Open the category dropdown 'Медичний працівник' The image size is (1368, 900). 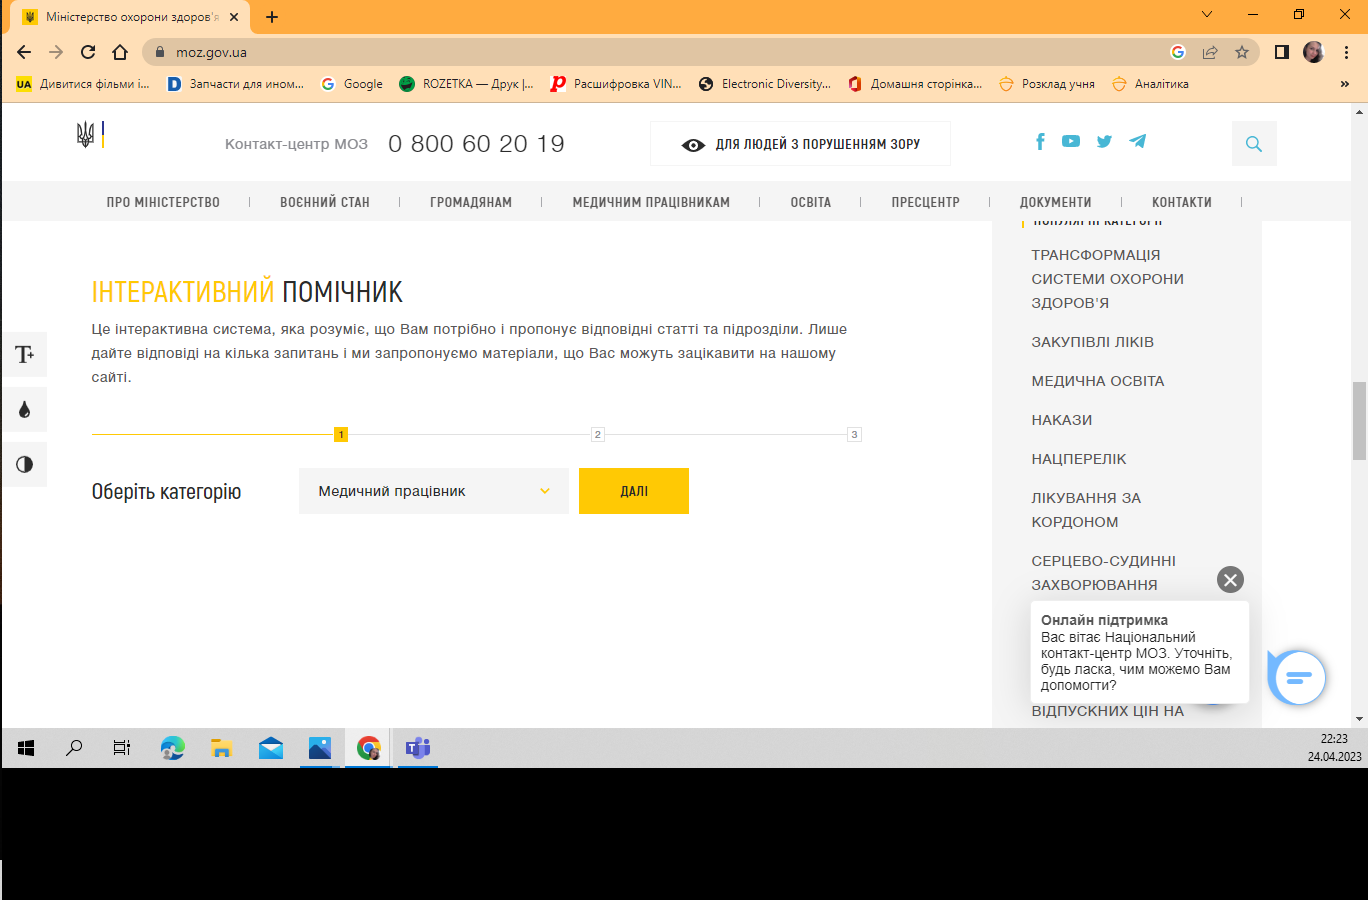[433, 491]
